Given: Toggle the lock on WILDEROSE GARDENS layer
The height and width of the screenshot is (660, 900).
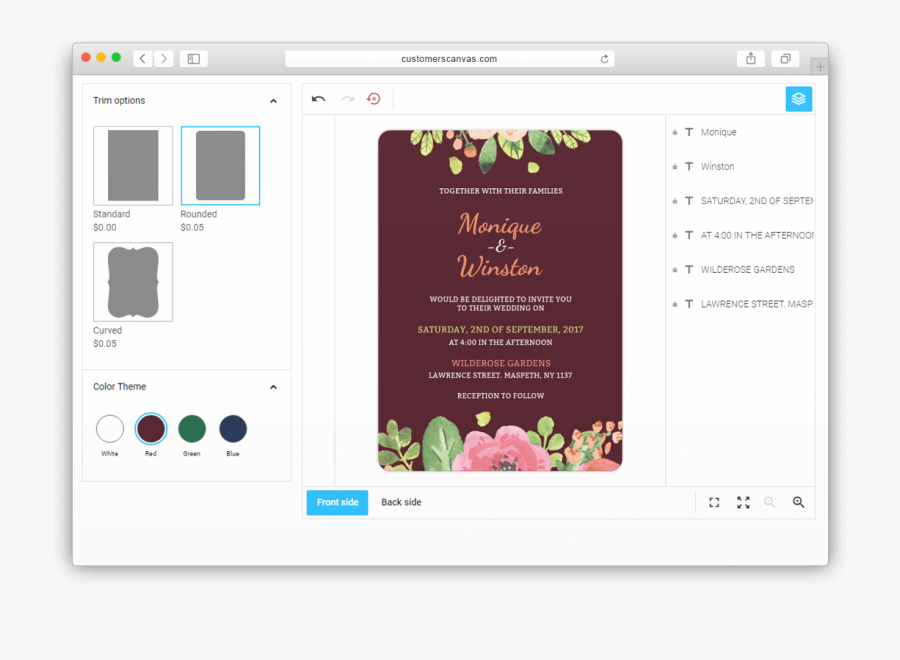Looking at the screenshot, I should point(674,269).
